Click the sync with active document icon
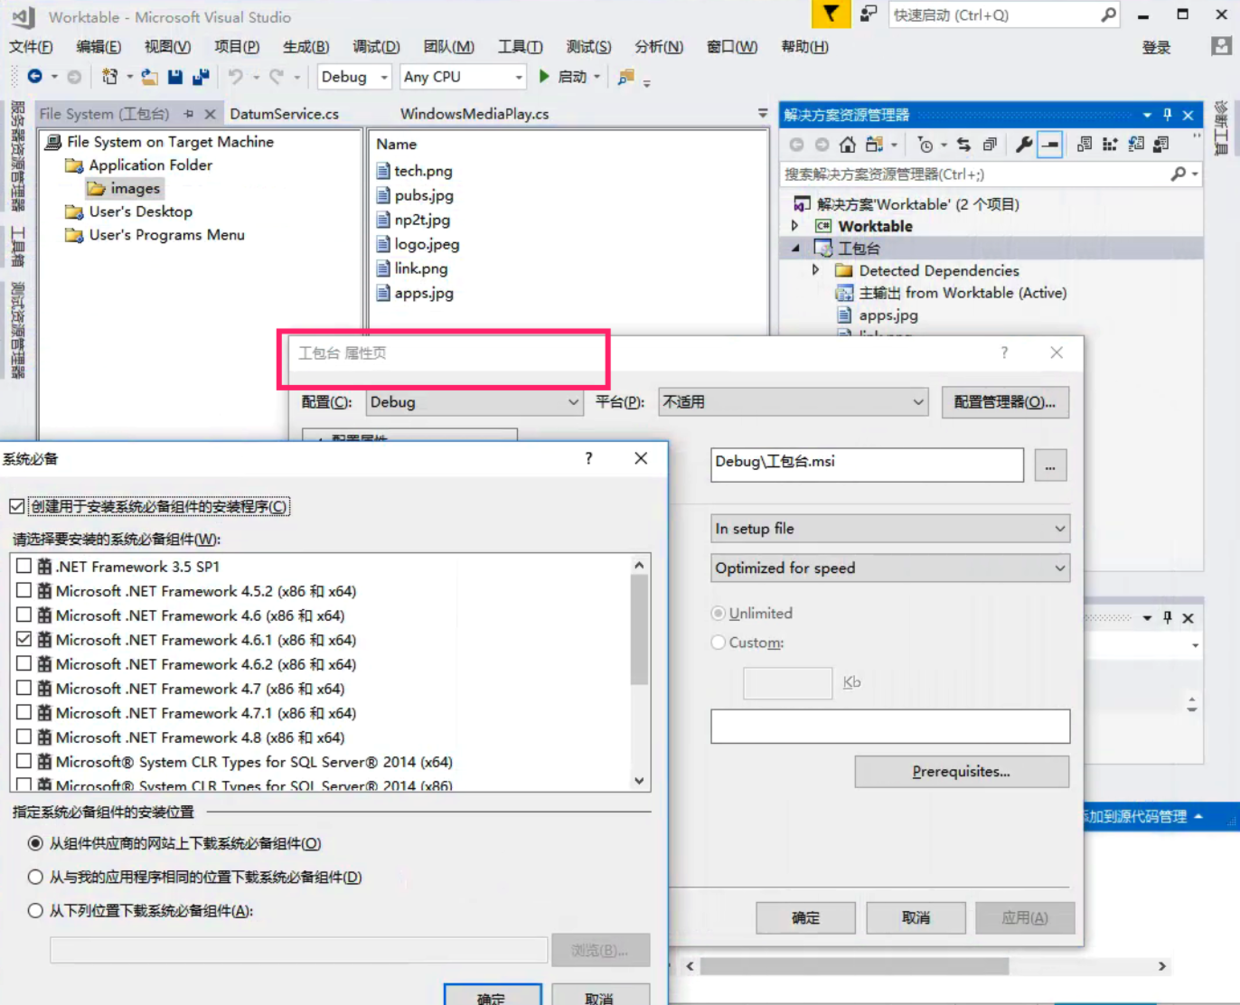 click(x=963, y=145)
